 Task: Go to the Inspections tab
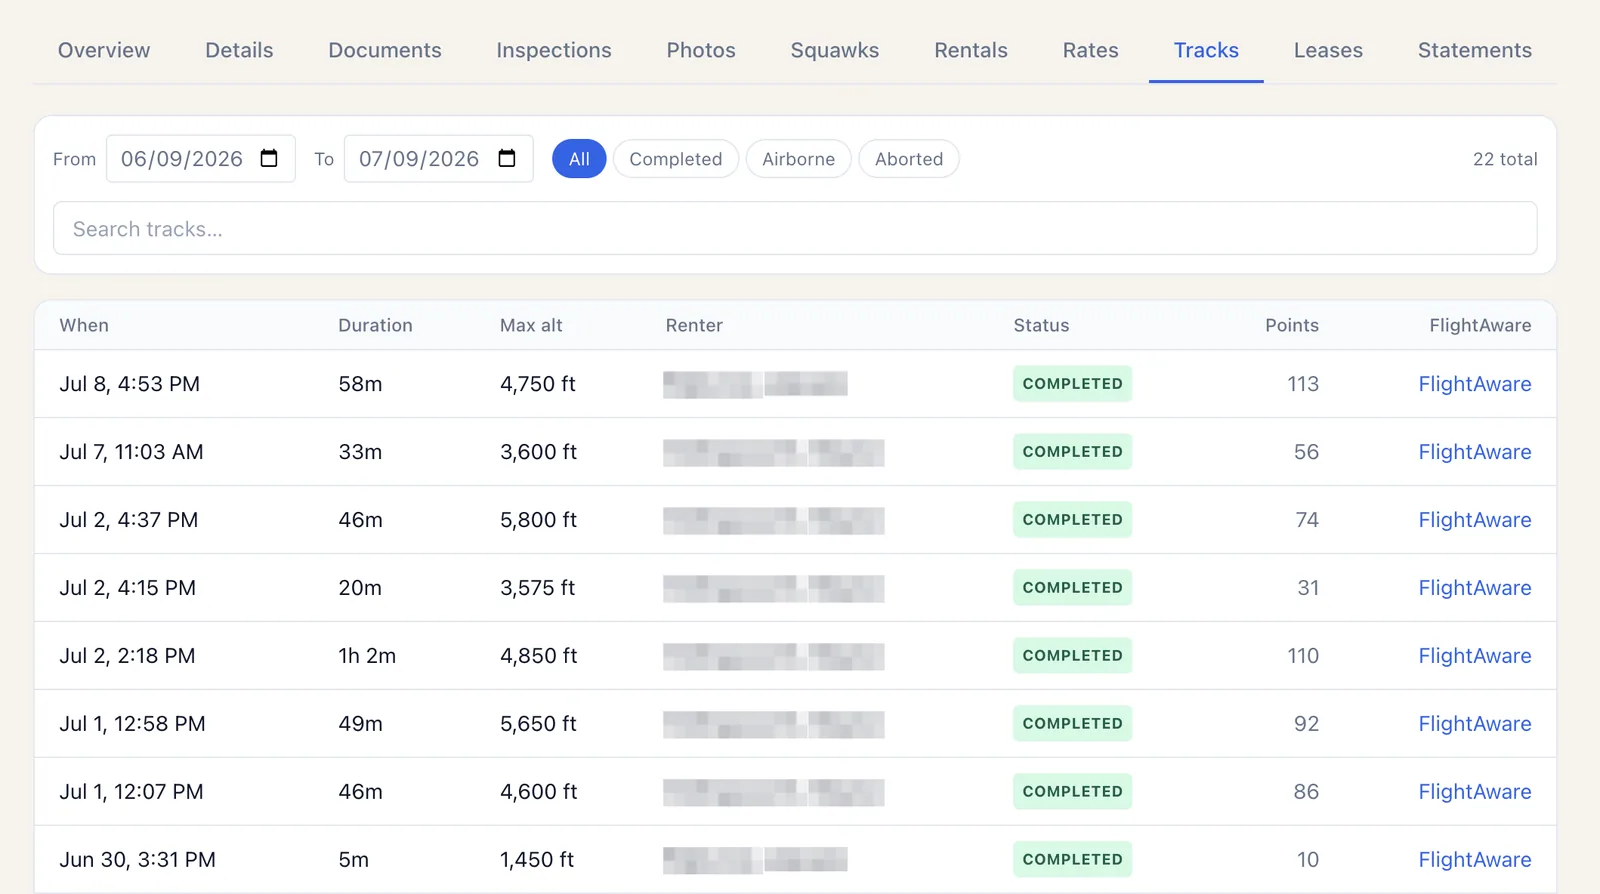pos(554,50)
